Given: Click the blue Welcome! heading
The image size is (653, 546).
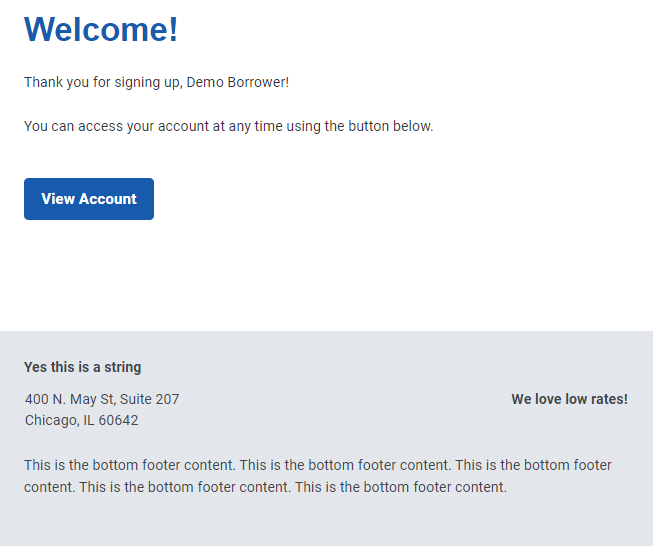Looking at the screenshot, I should coord(101,29).
